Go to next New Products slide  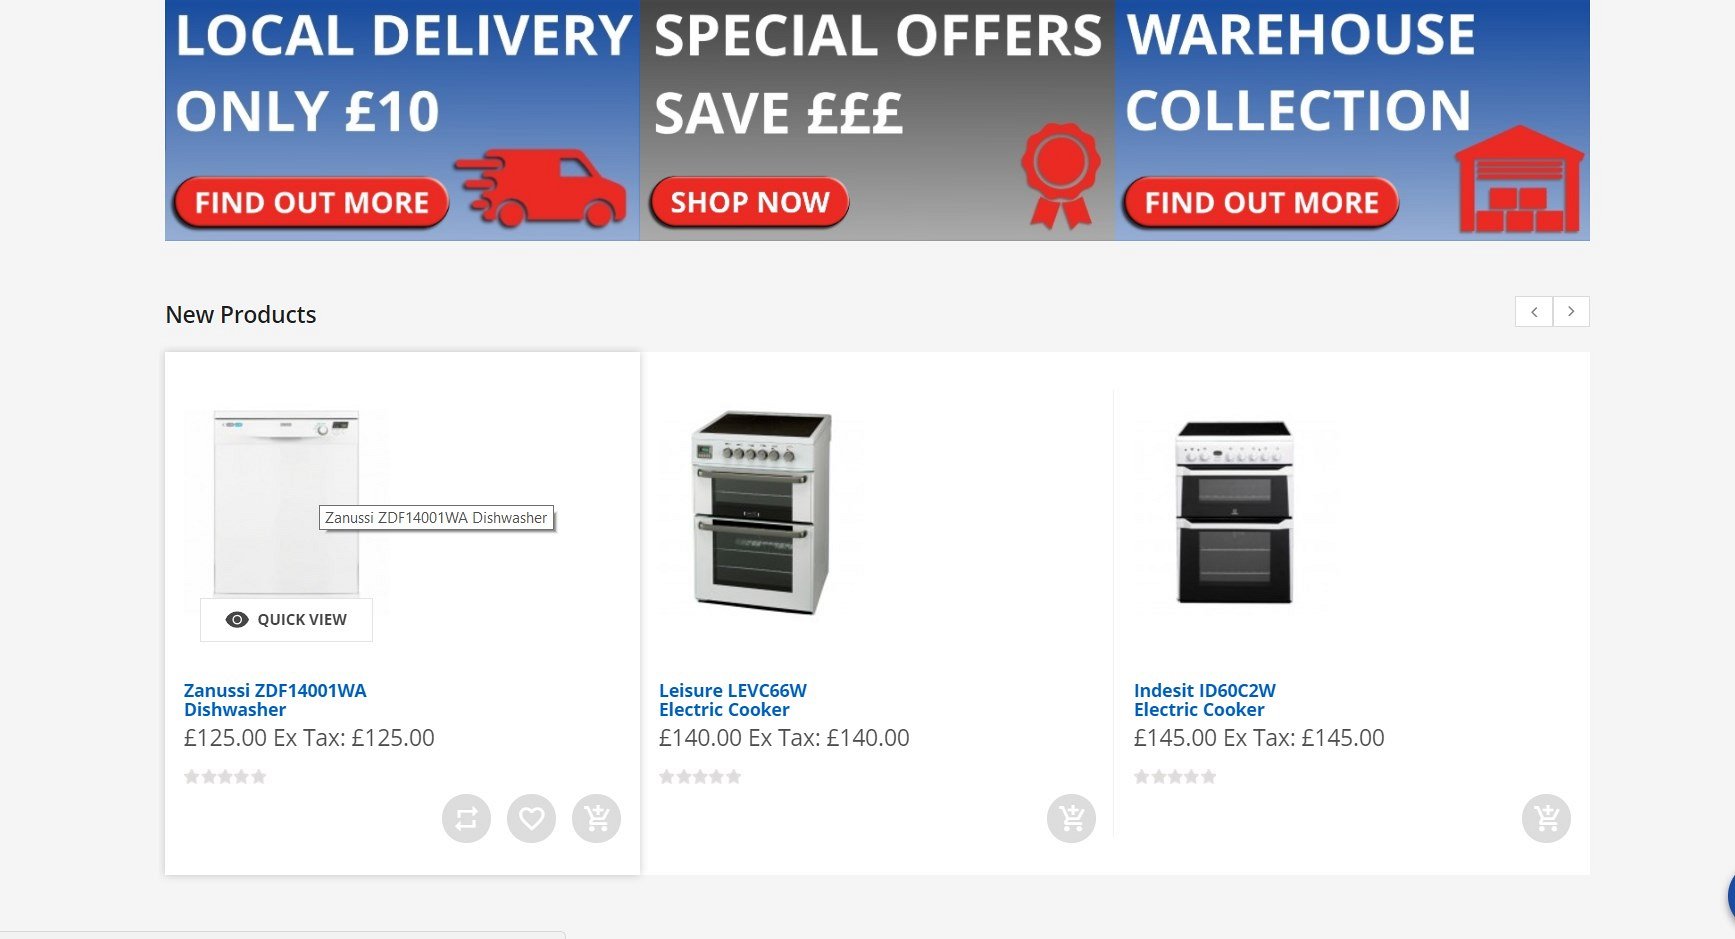pos(1571,312)
